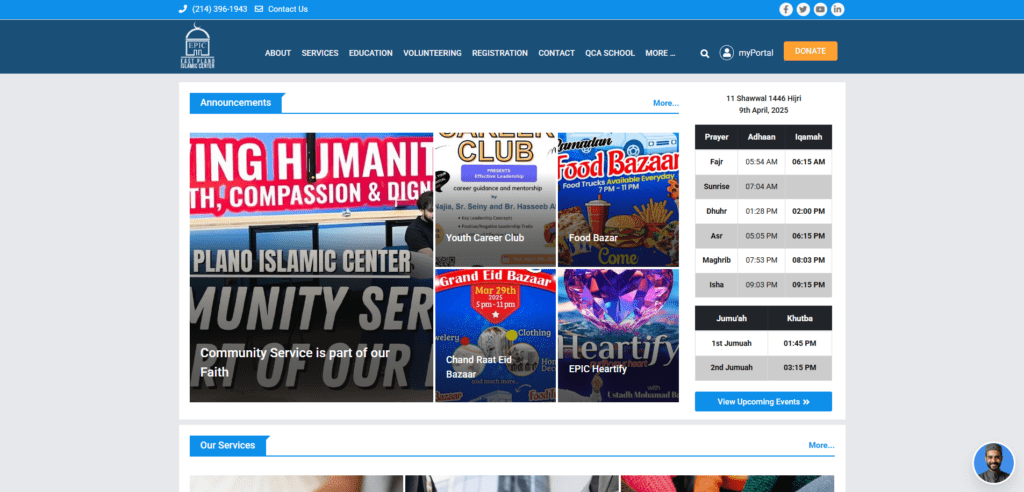Click the myPortal user avatar icon
Viewport: 1024px width, 492px height.
tap(727, 53)
